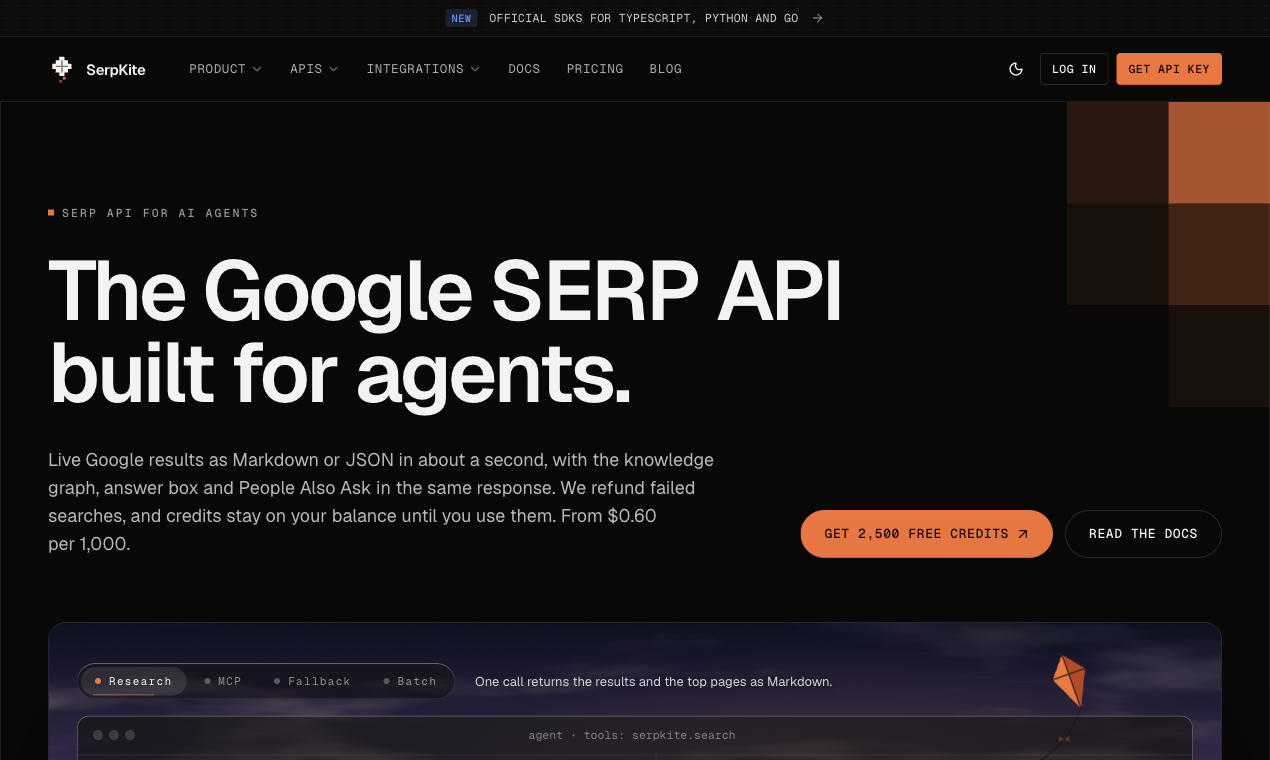Click the headline 'The Google SERP API'

(445, 291)
